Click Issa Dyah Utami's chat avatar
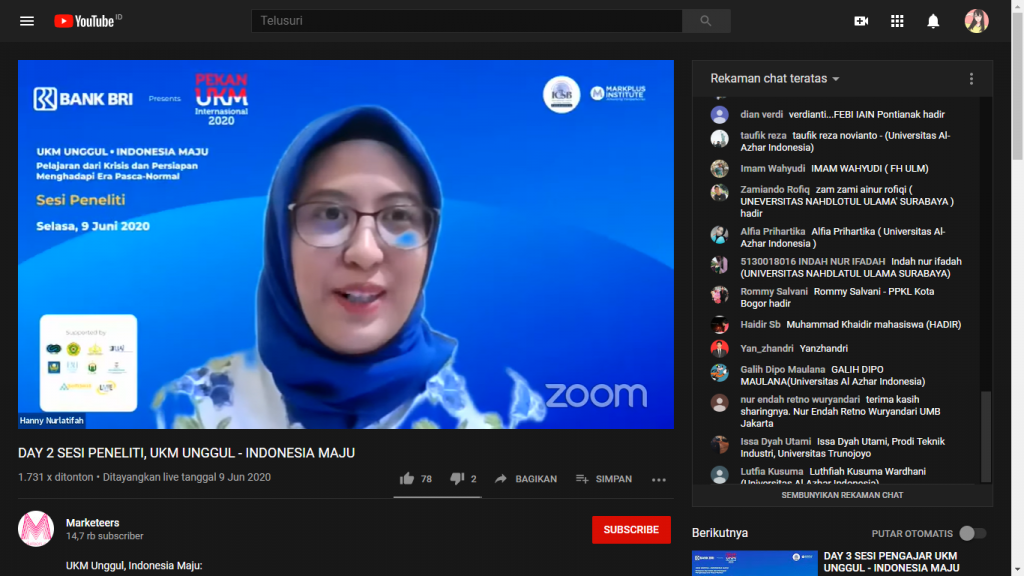 coord(719,444)
